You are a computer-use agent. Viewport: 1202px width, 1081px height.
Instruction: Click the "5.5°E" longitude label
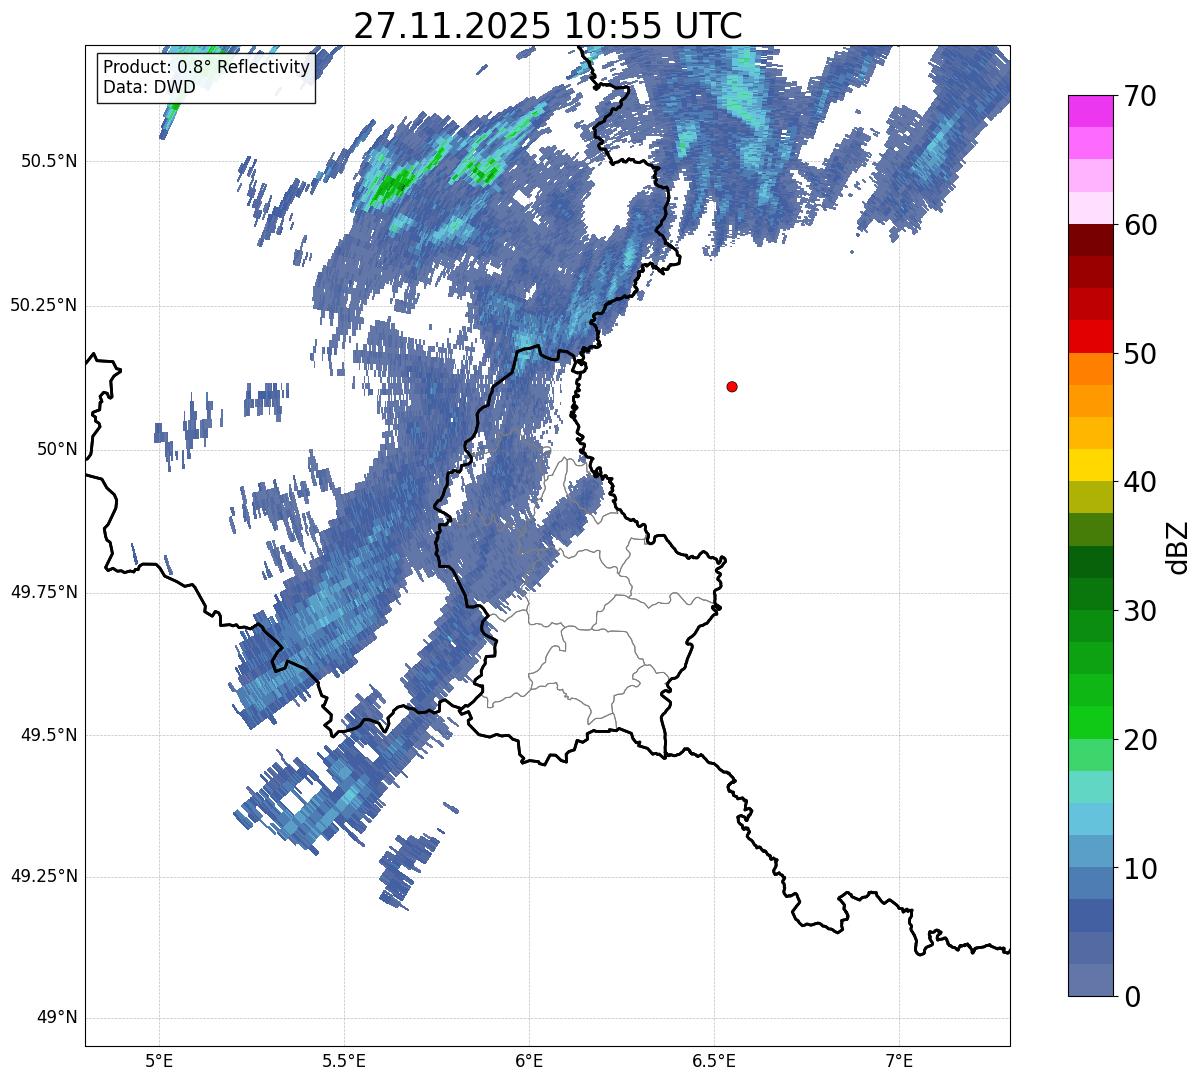pyautogui.click(x=344, y=1061)
